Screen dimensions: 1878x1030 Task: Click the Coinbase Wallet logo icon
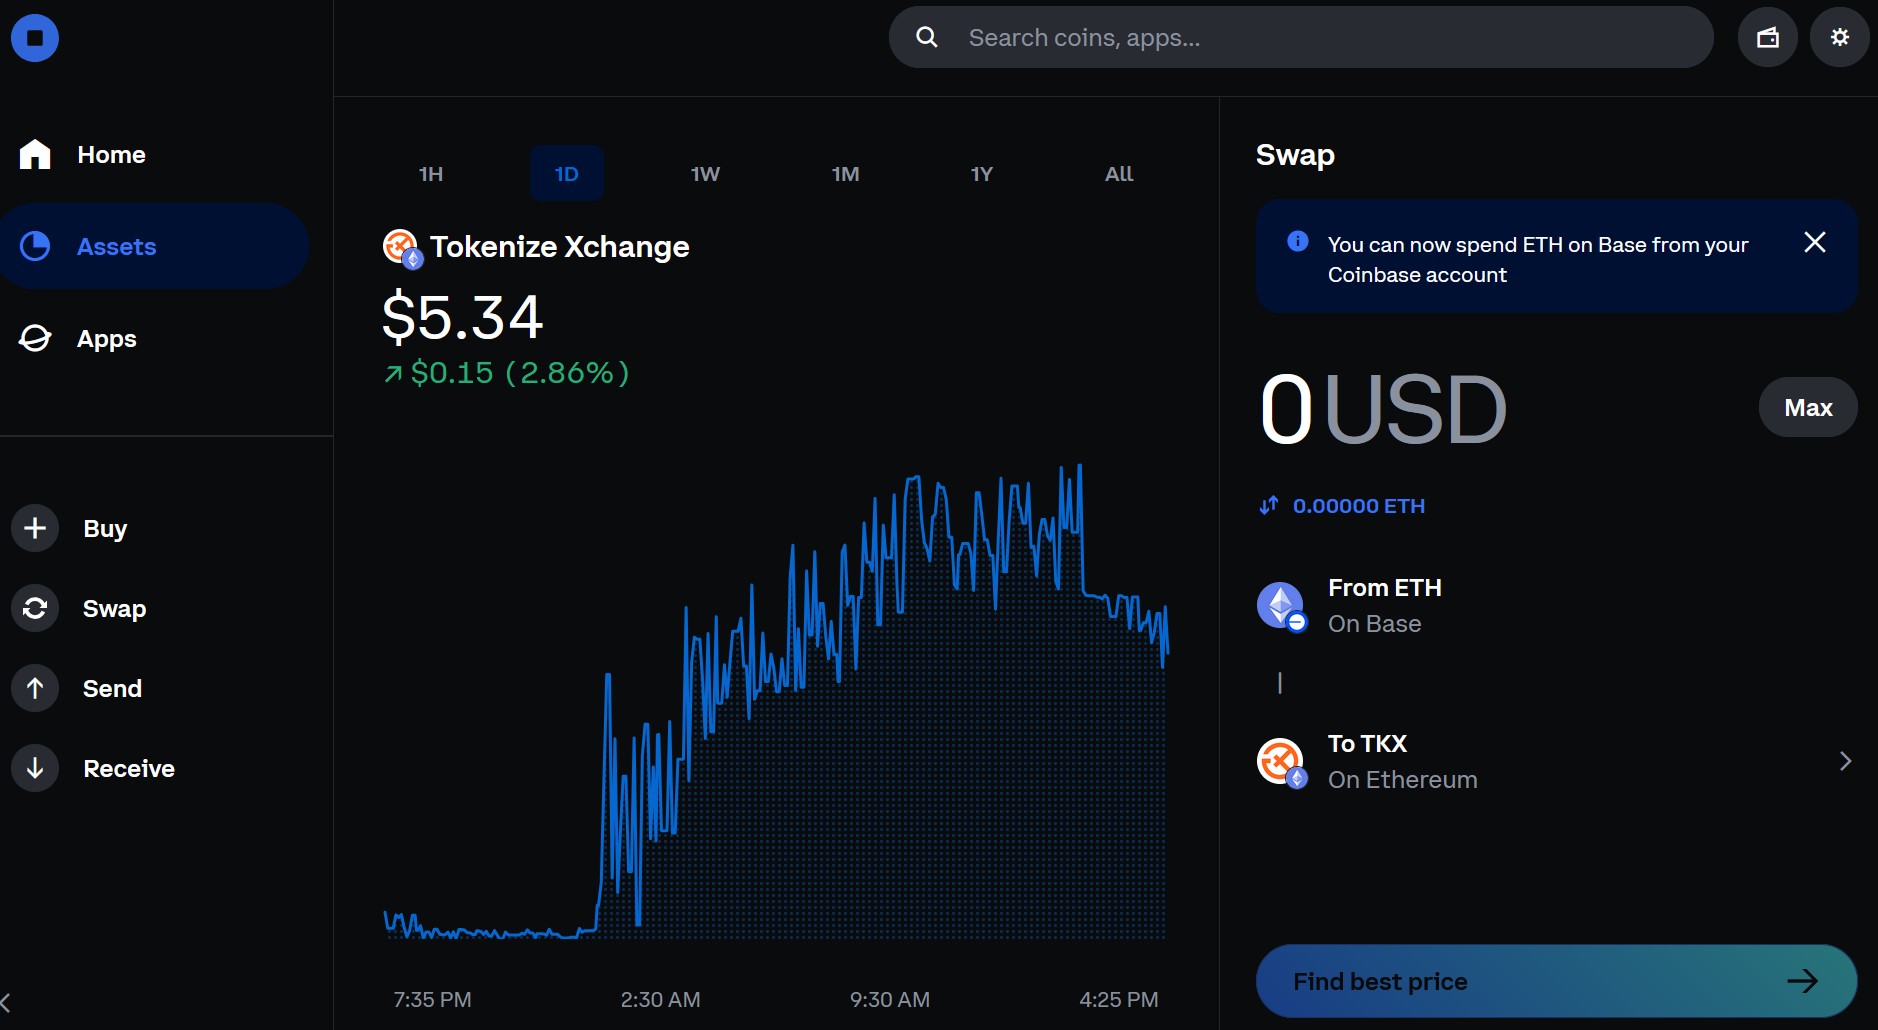pos(35,38)
